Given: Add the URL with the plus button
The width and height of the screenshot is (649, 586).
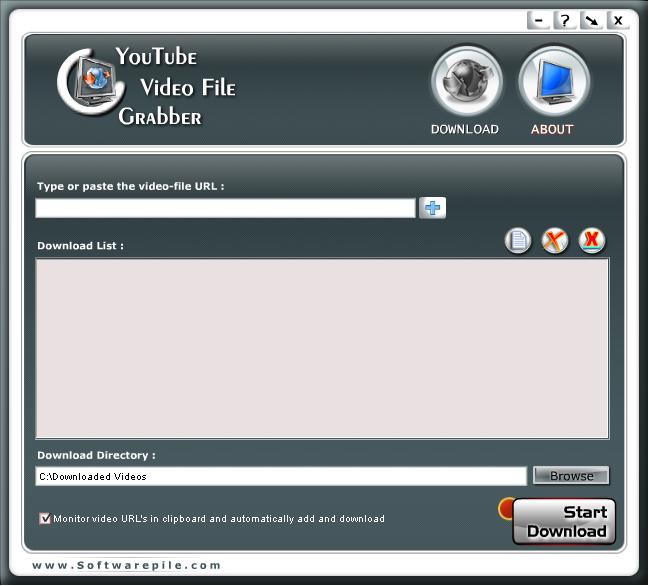Looking at the screenshot, I should 433,208.
